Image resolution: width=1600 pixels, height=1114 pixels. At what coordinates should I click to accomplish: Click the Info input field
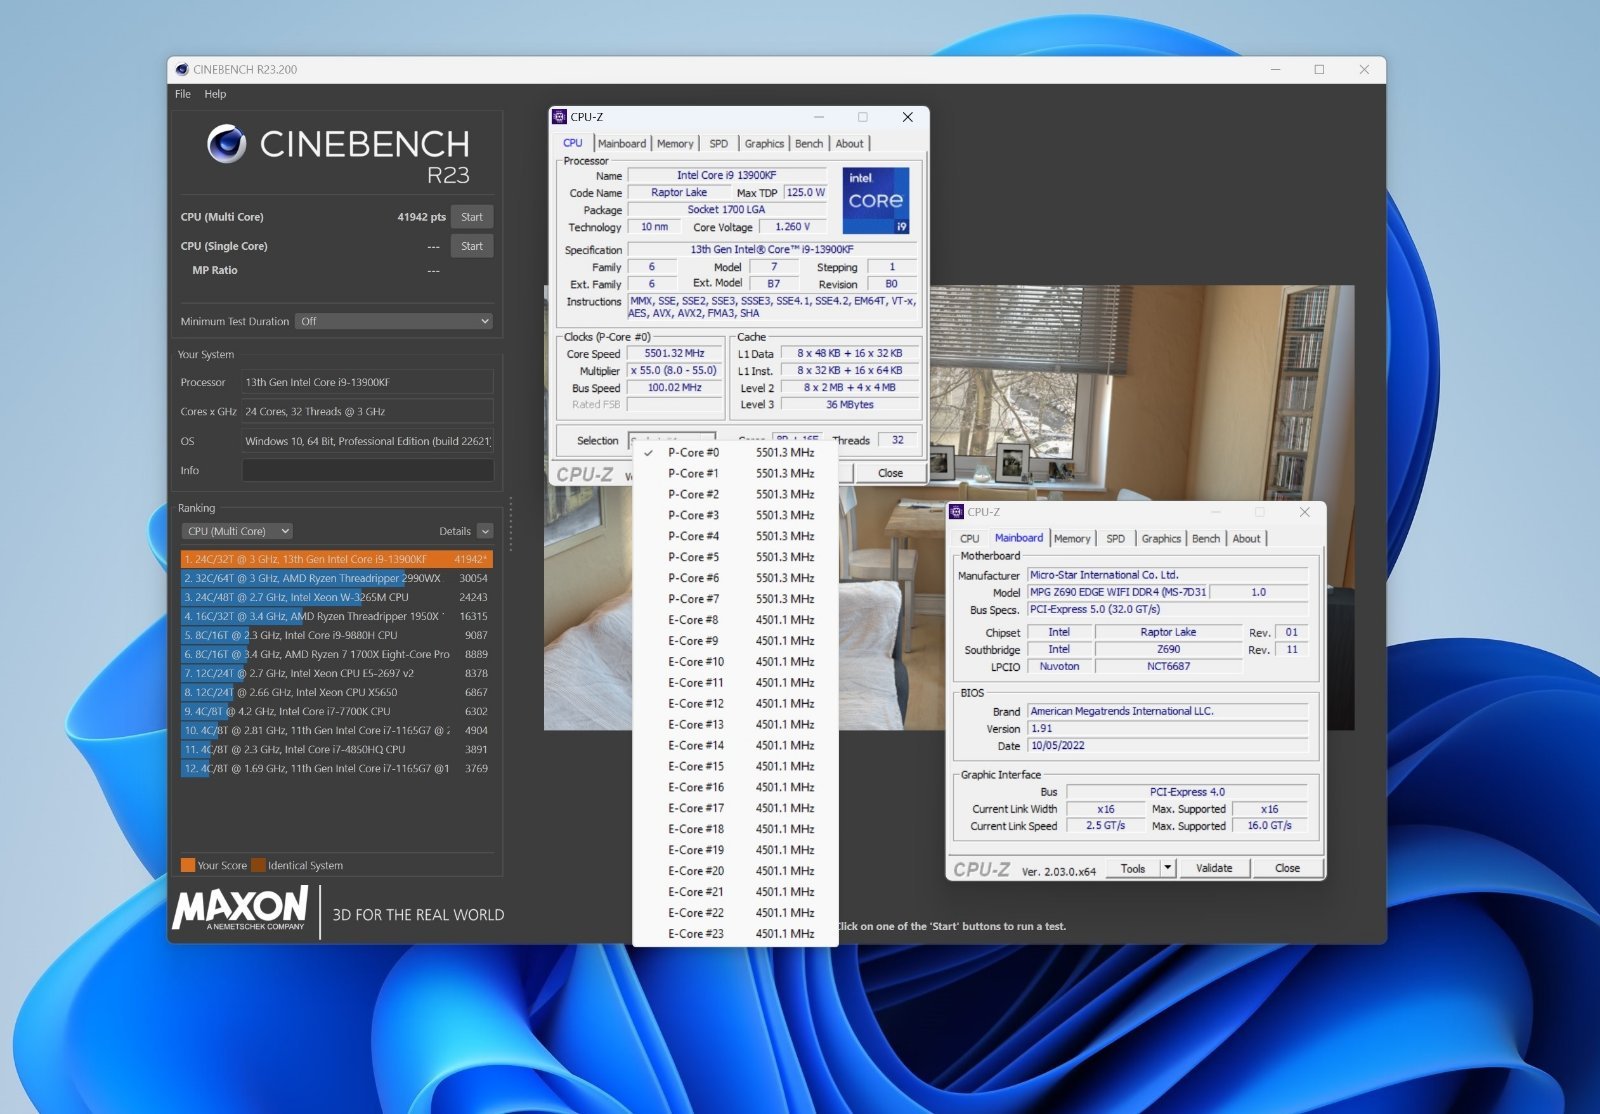tap(367, 470)
